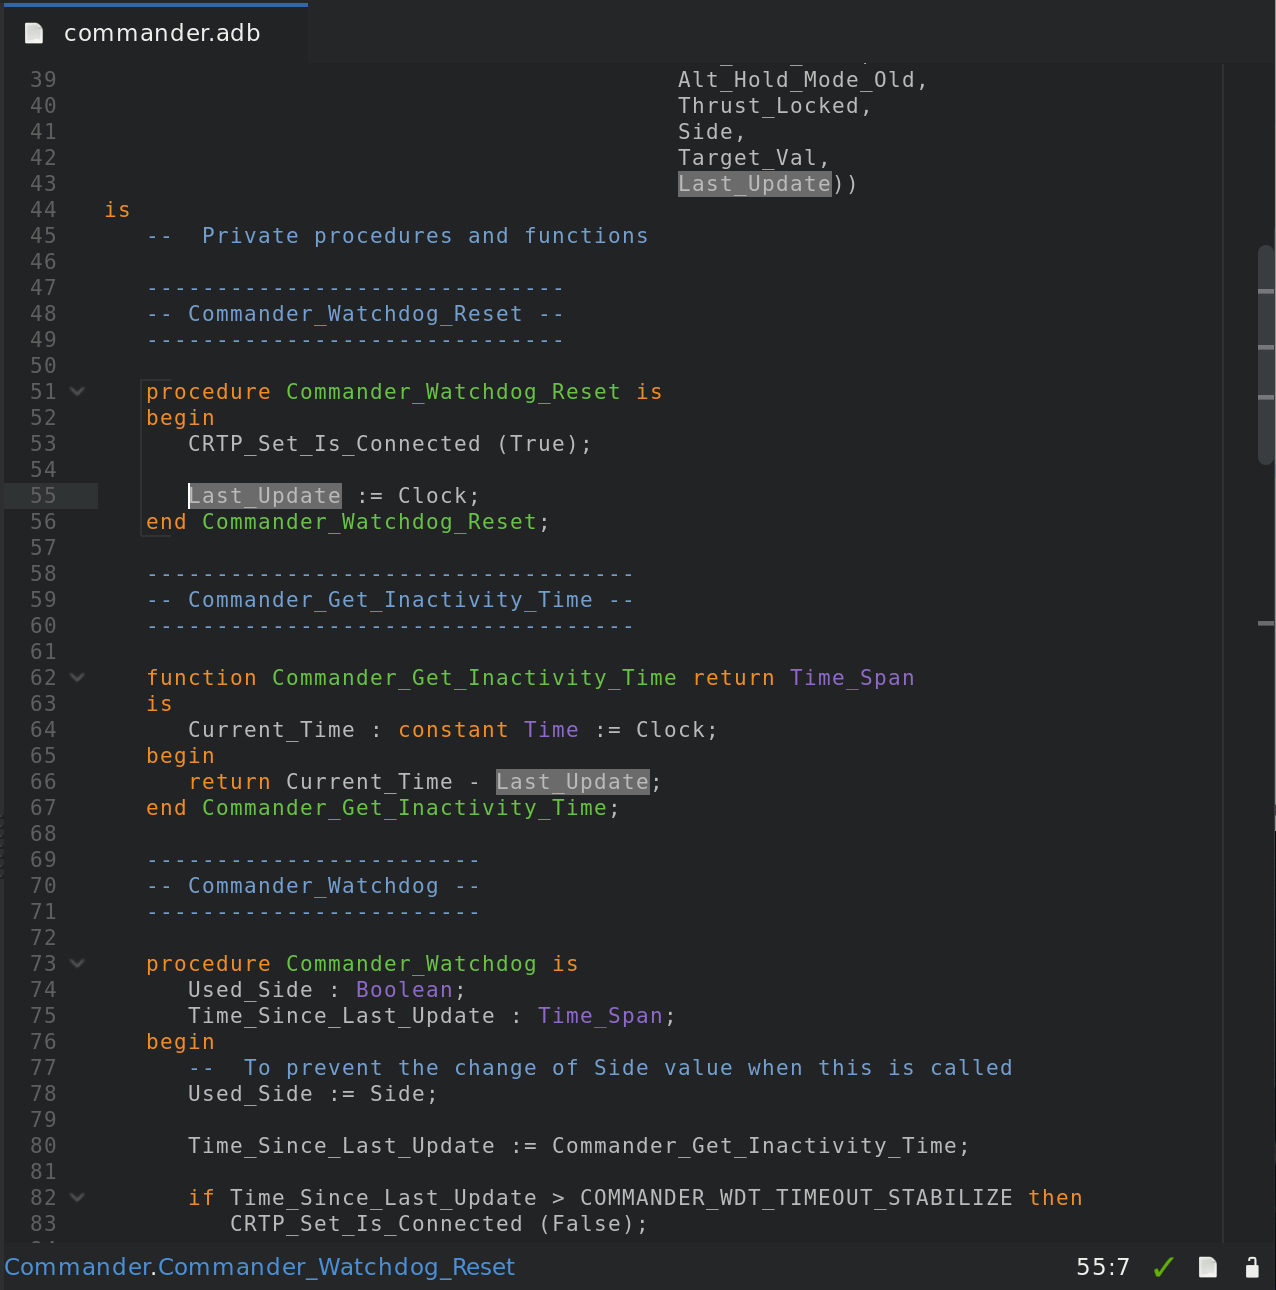Collapse the fold arrow at line 62
This screenshot has width=1276, height=1290.
click(77, 678)
